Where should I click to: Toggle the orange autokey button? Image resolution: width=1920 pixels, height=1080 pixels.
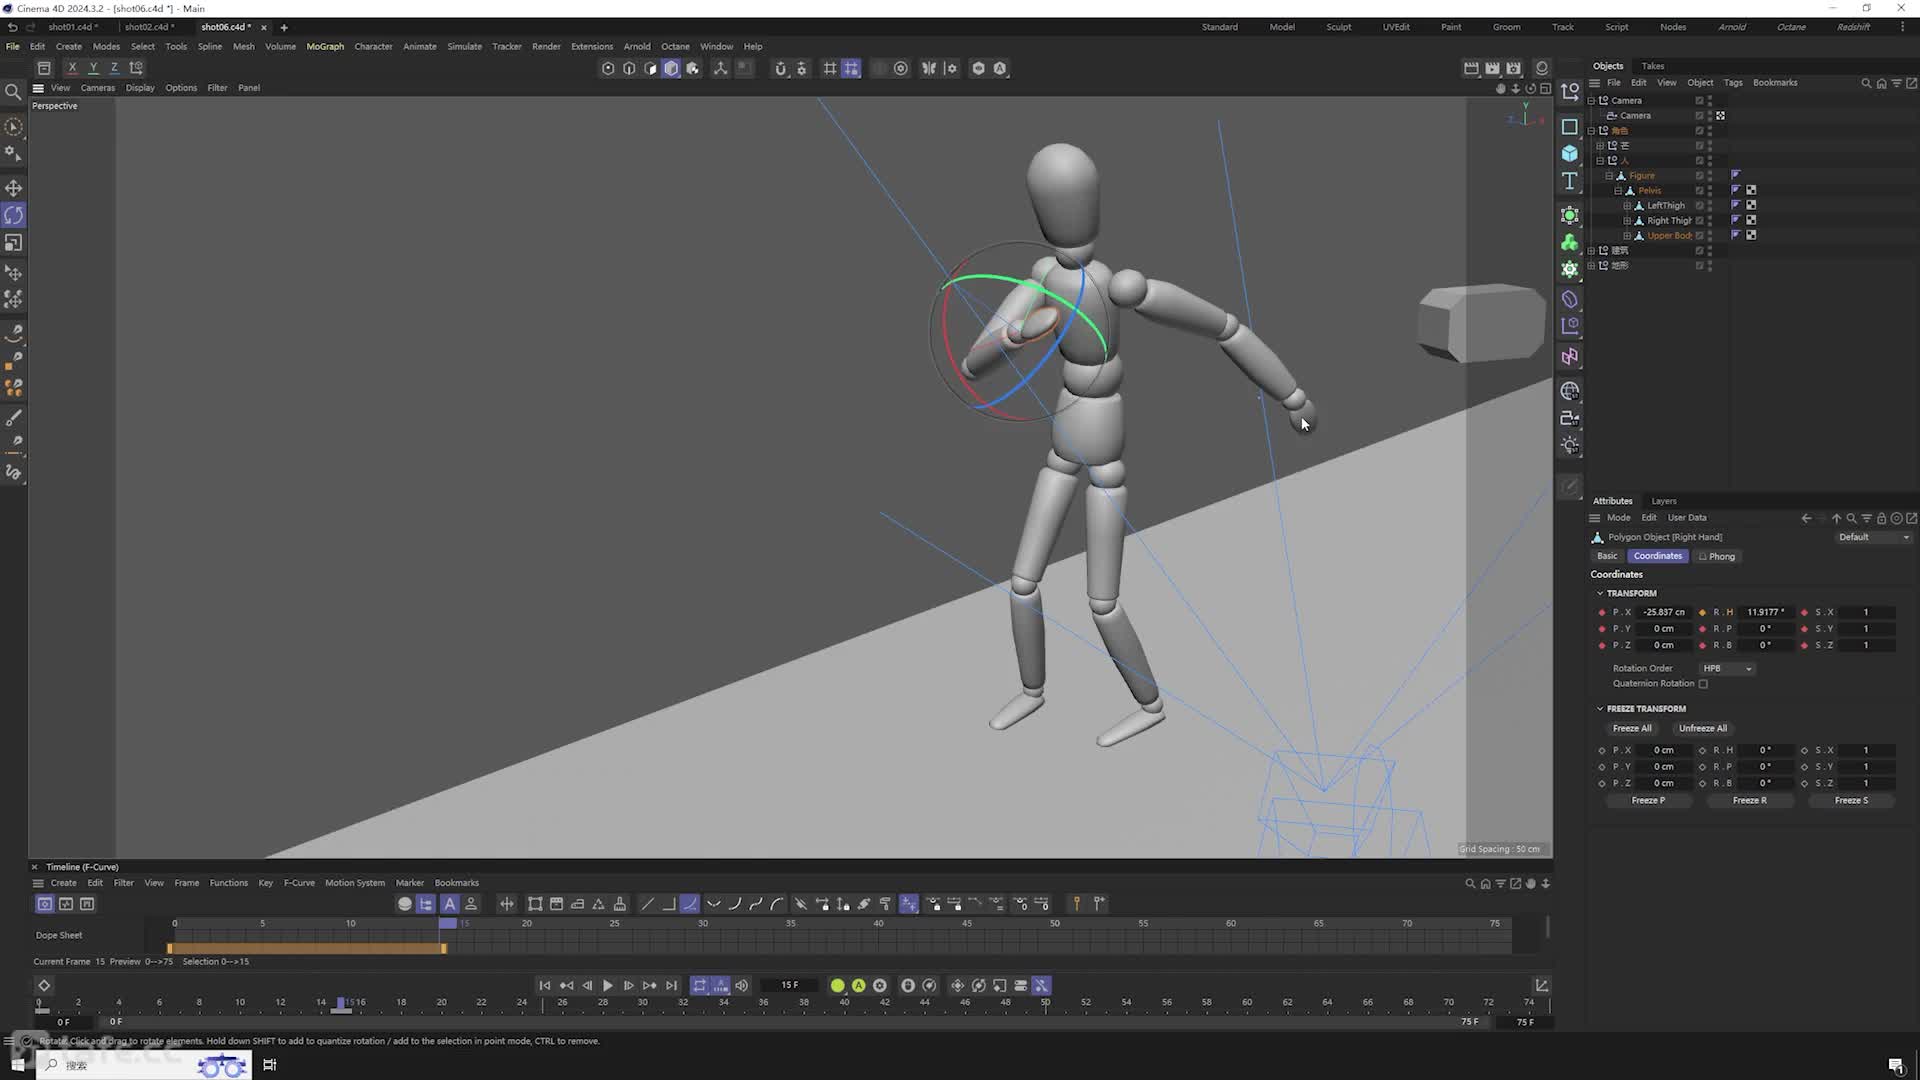point(858,986)
